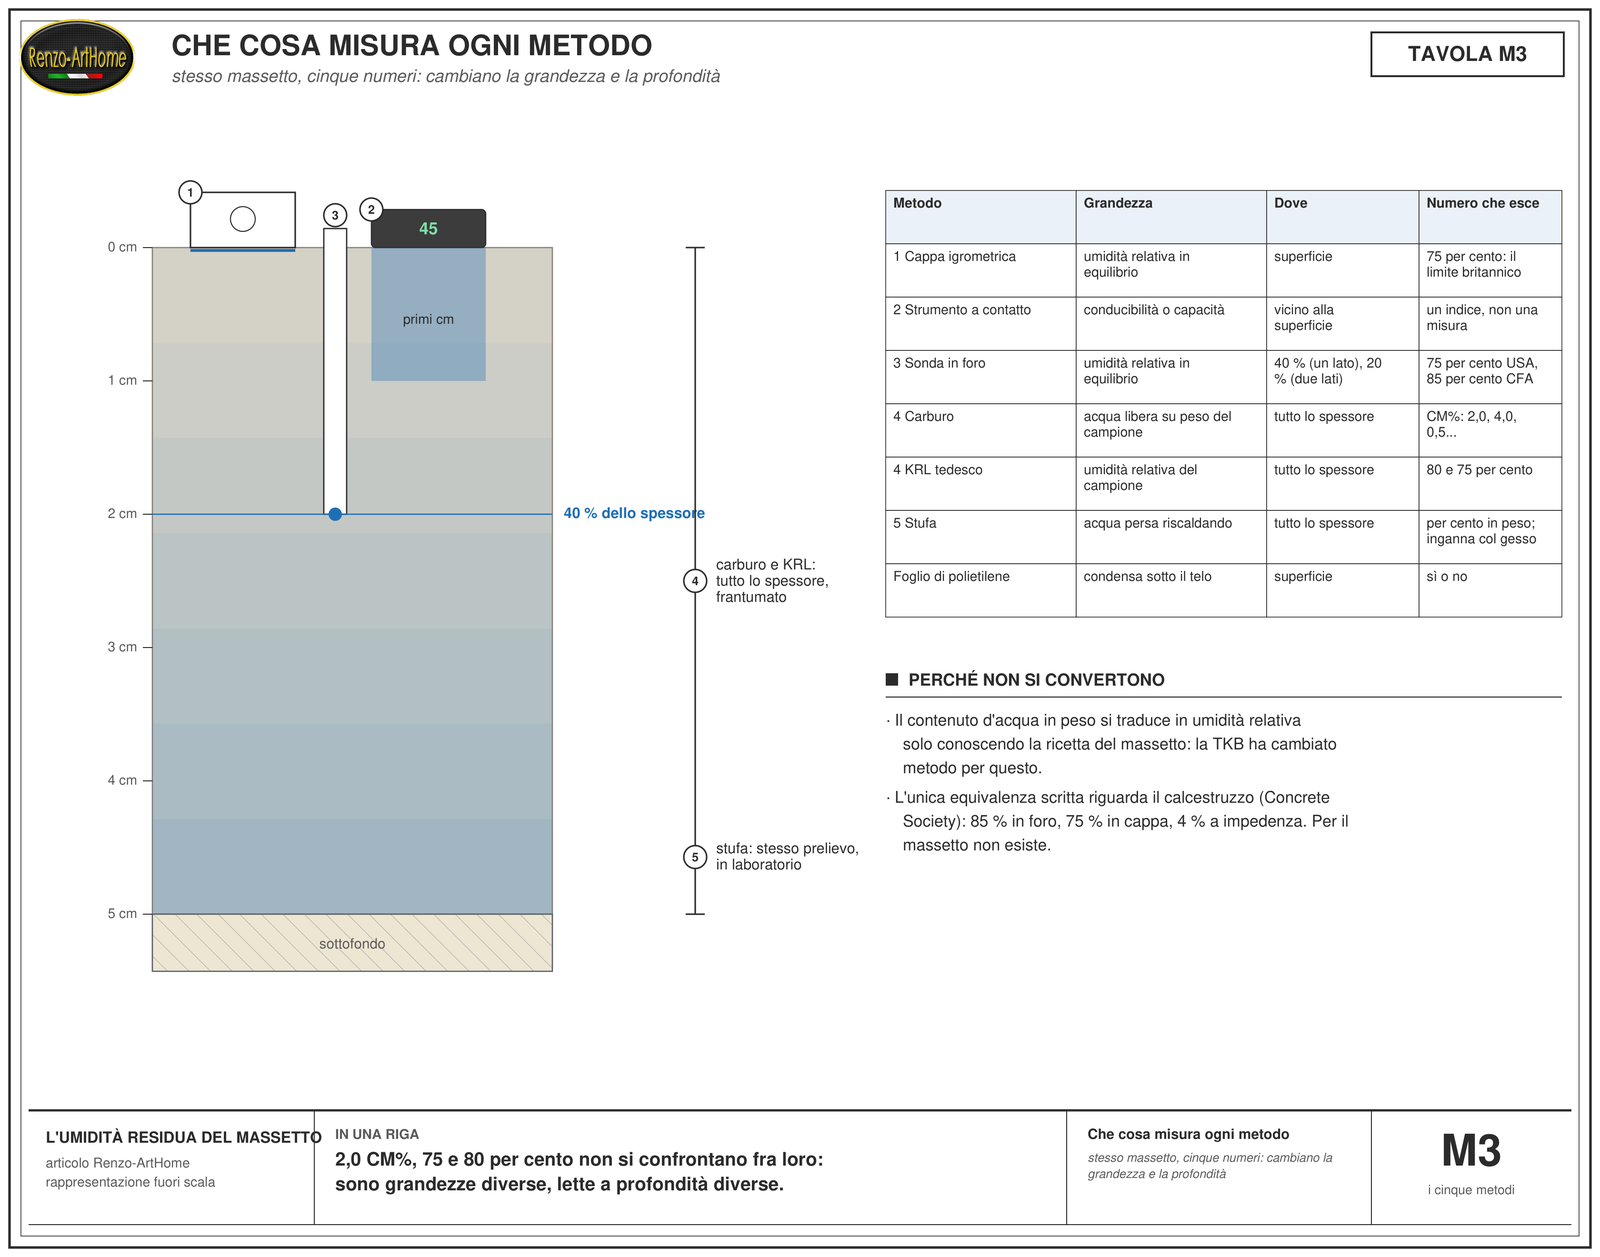The width and height of the screenshot is (1600, 1257).
Task: Click the 'carburo e KRL' annotation
Action: (772, 581)
